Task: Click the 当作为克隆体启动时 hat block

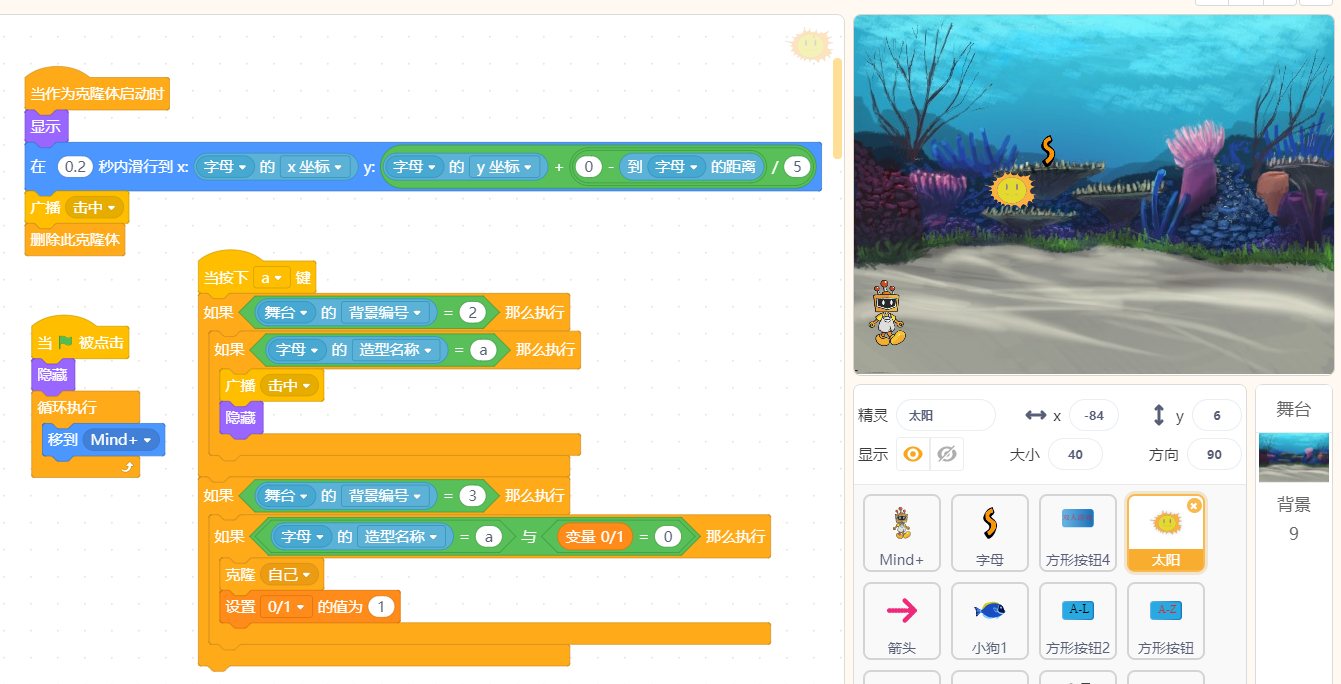Action: (97, 94)
